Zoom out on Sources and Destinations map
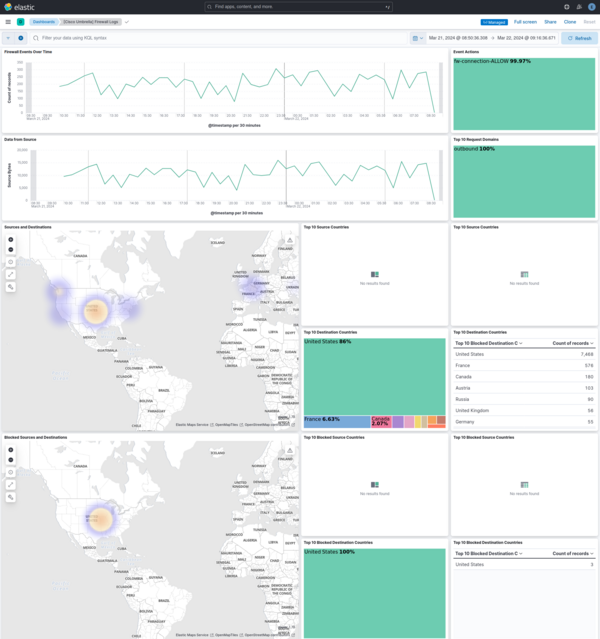 point(11,250)
